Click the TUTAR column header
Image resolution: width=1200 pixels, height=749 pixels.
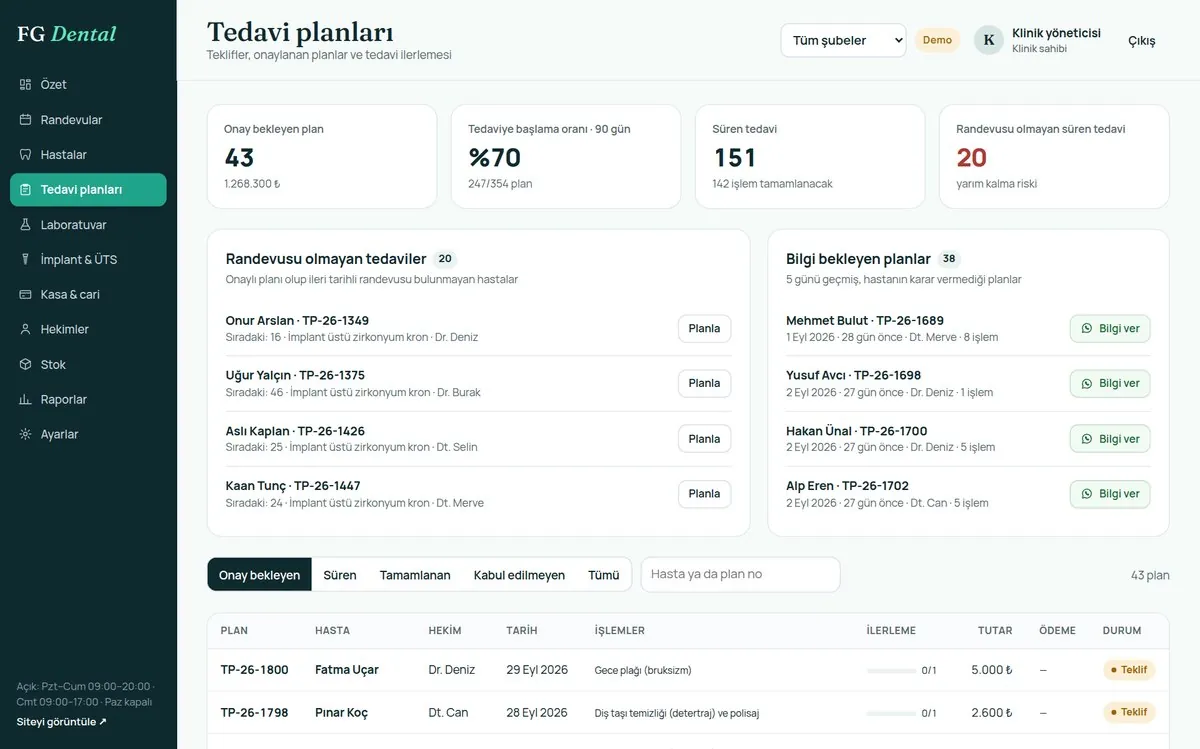point(995,631)
